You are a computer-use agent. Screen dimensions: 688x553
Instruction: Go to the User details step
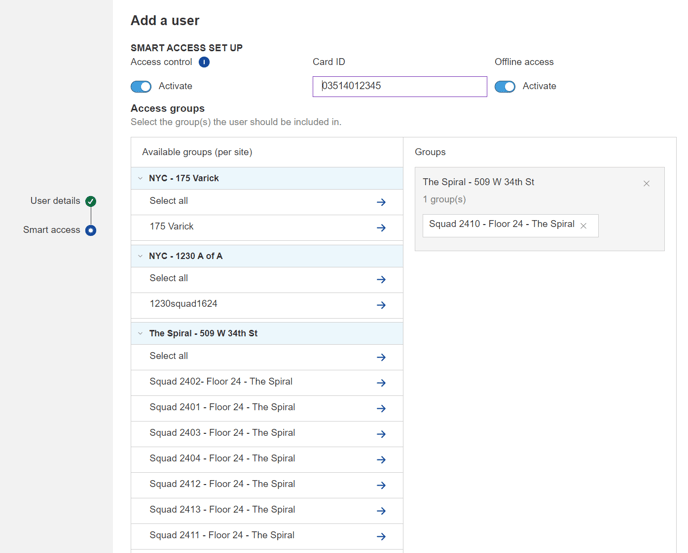90,201
